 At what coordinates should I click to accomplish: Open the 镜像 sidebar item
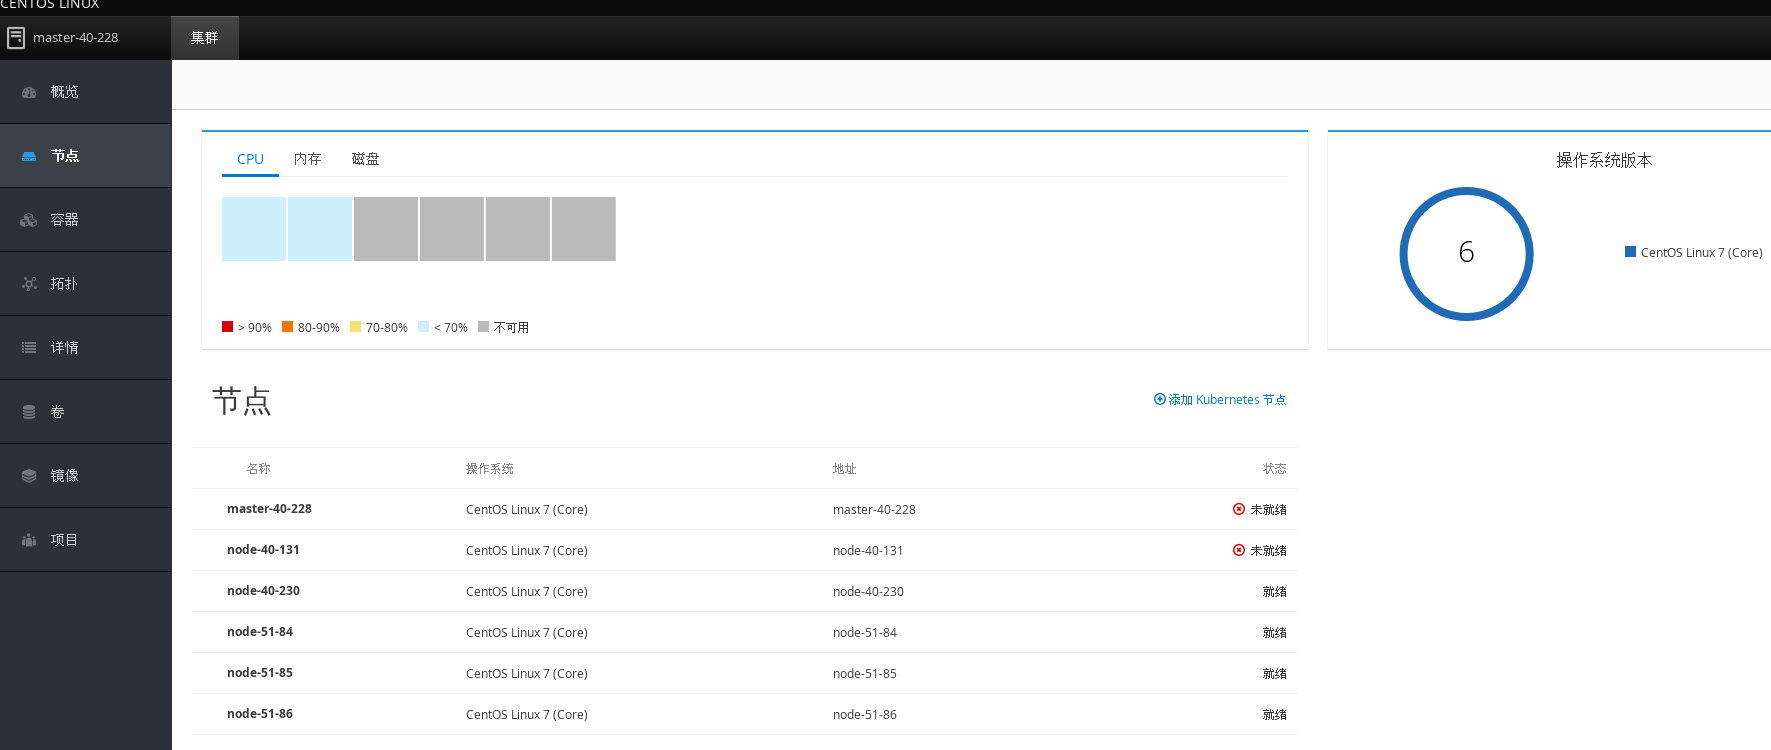point(86,476)
